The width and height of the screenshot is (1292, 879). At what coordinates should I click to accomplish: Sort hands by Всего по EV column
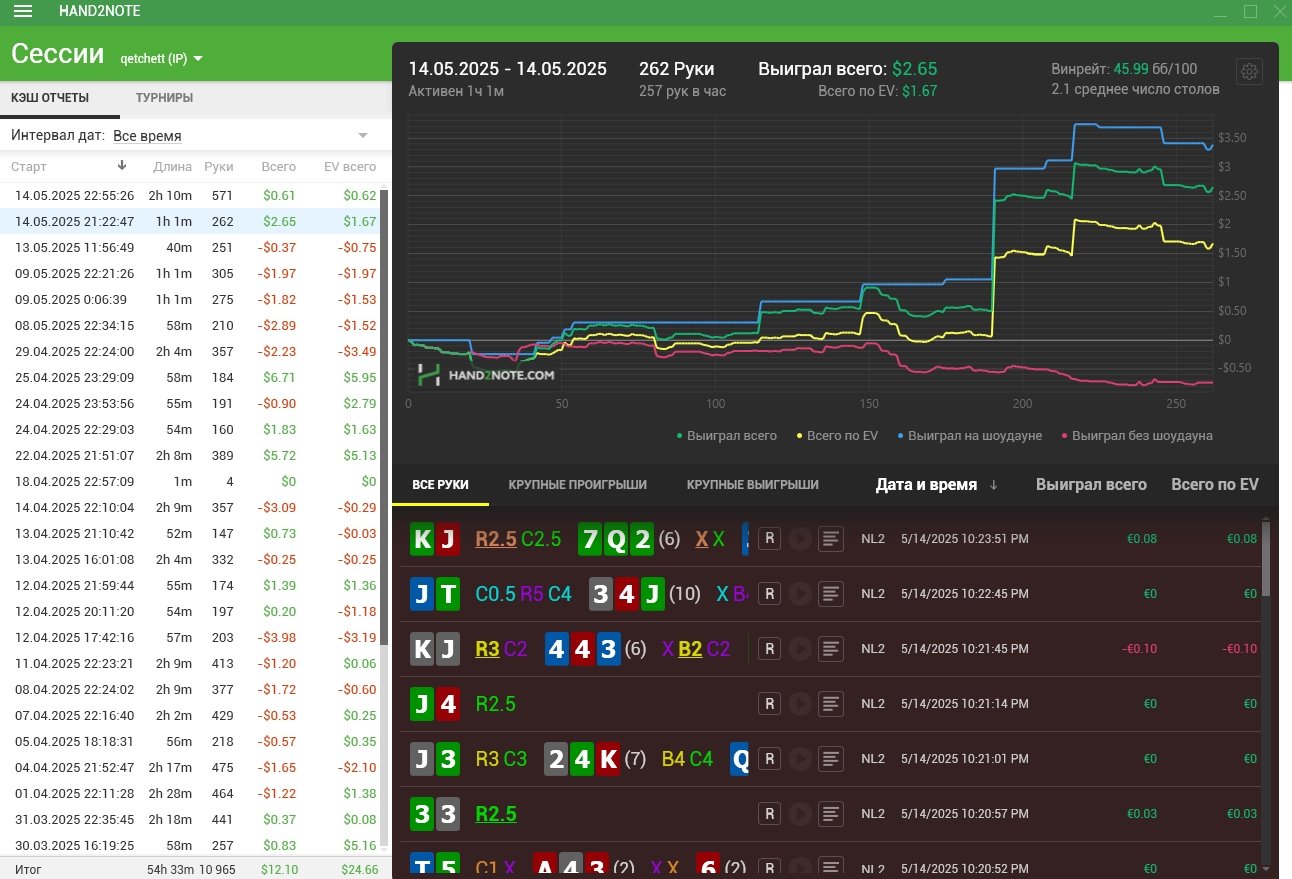[1215, 485]
